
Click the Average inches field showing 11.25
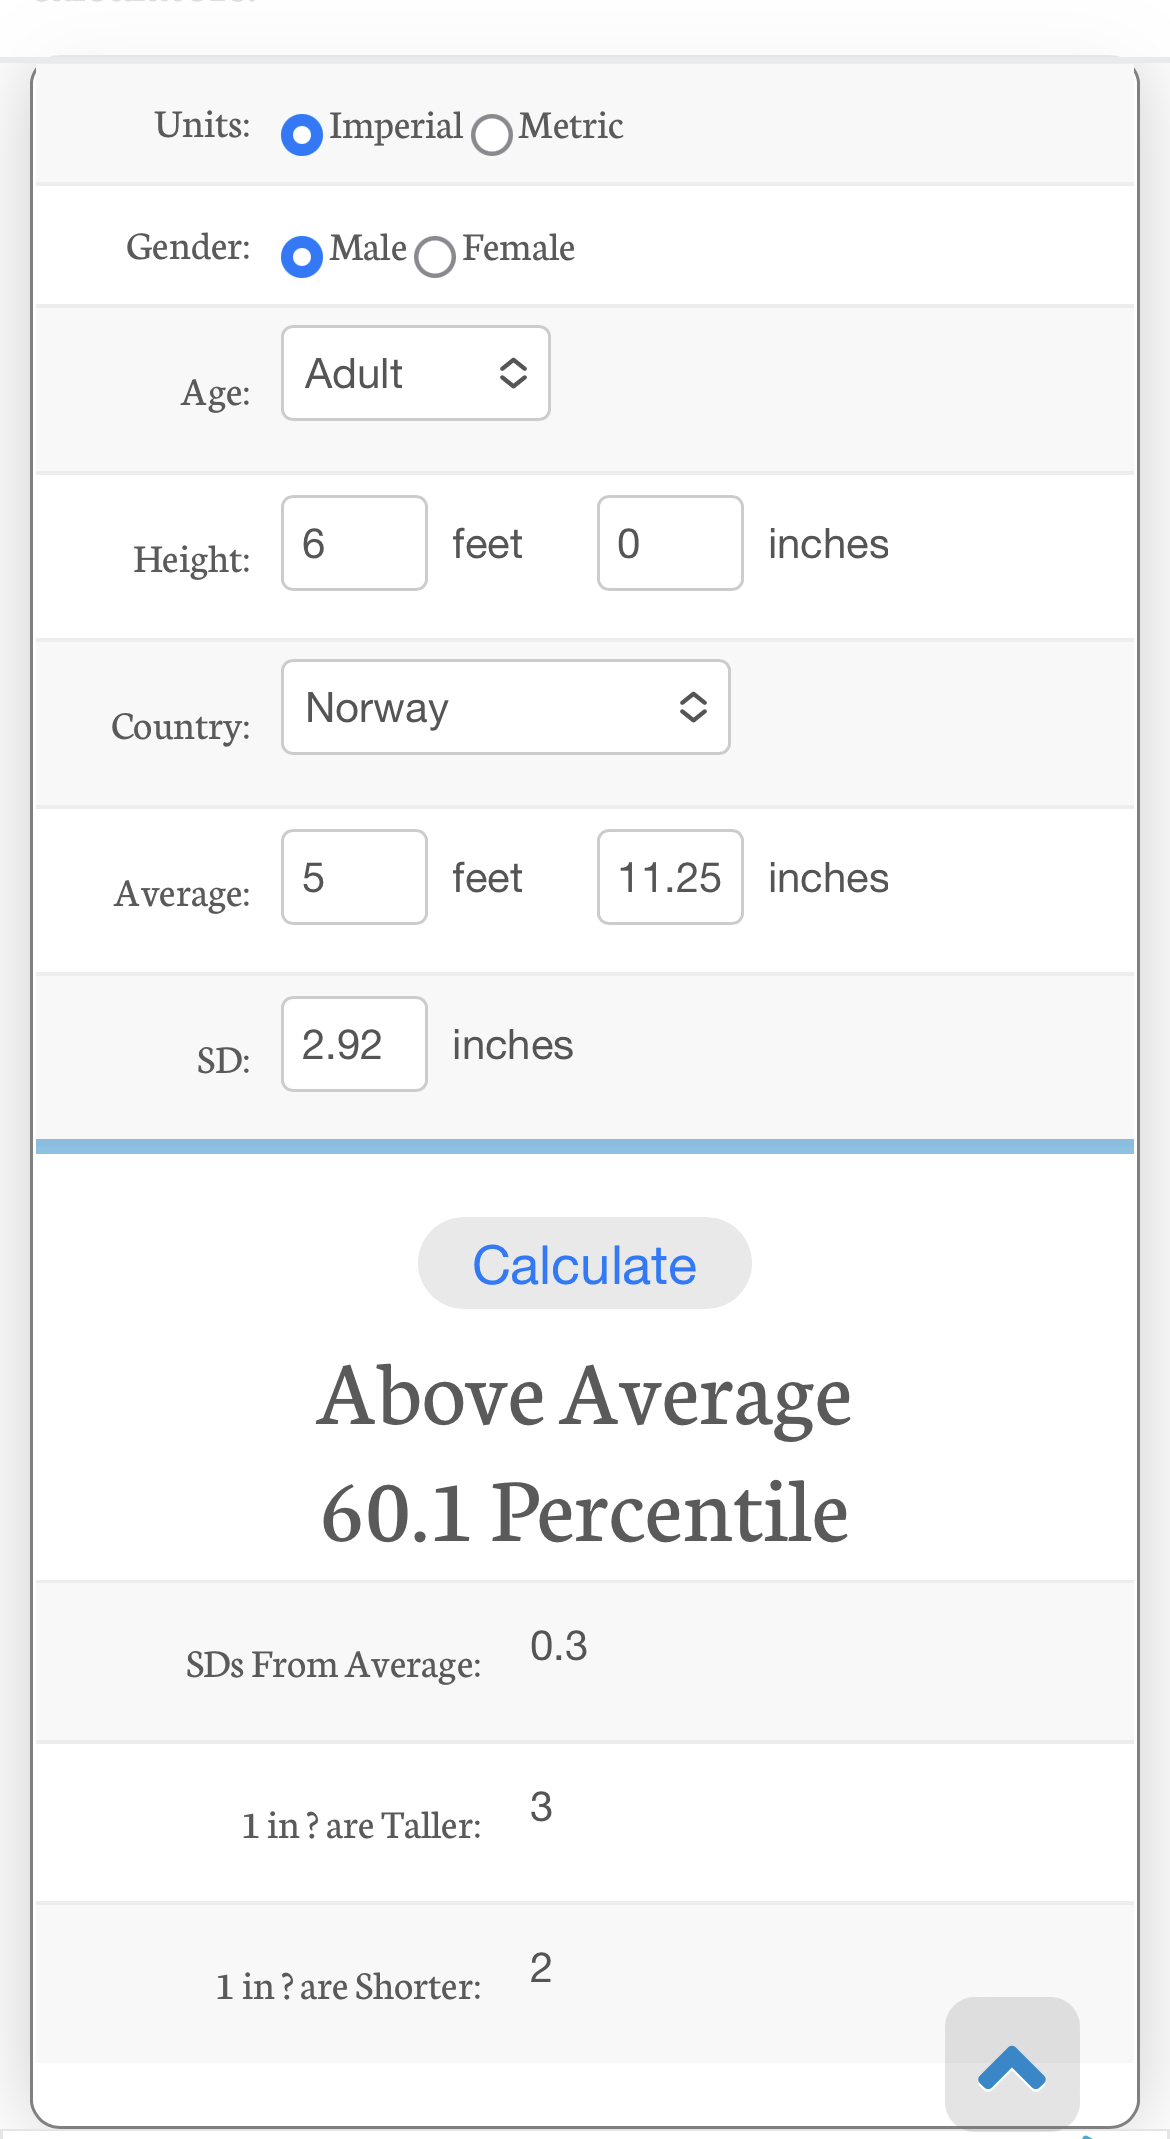(670, 877)
